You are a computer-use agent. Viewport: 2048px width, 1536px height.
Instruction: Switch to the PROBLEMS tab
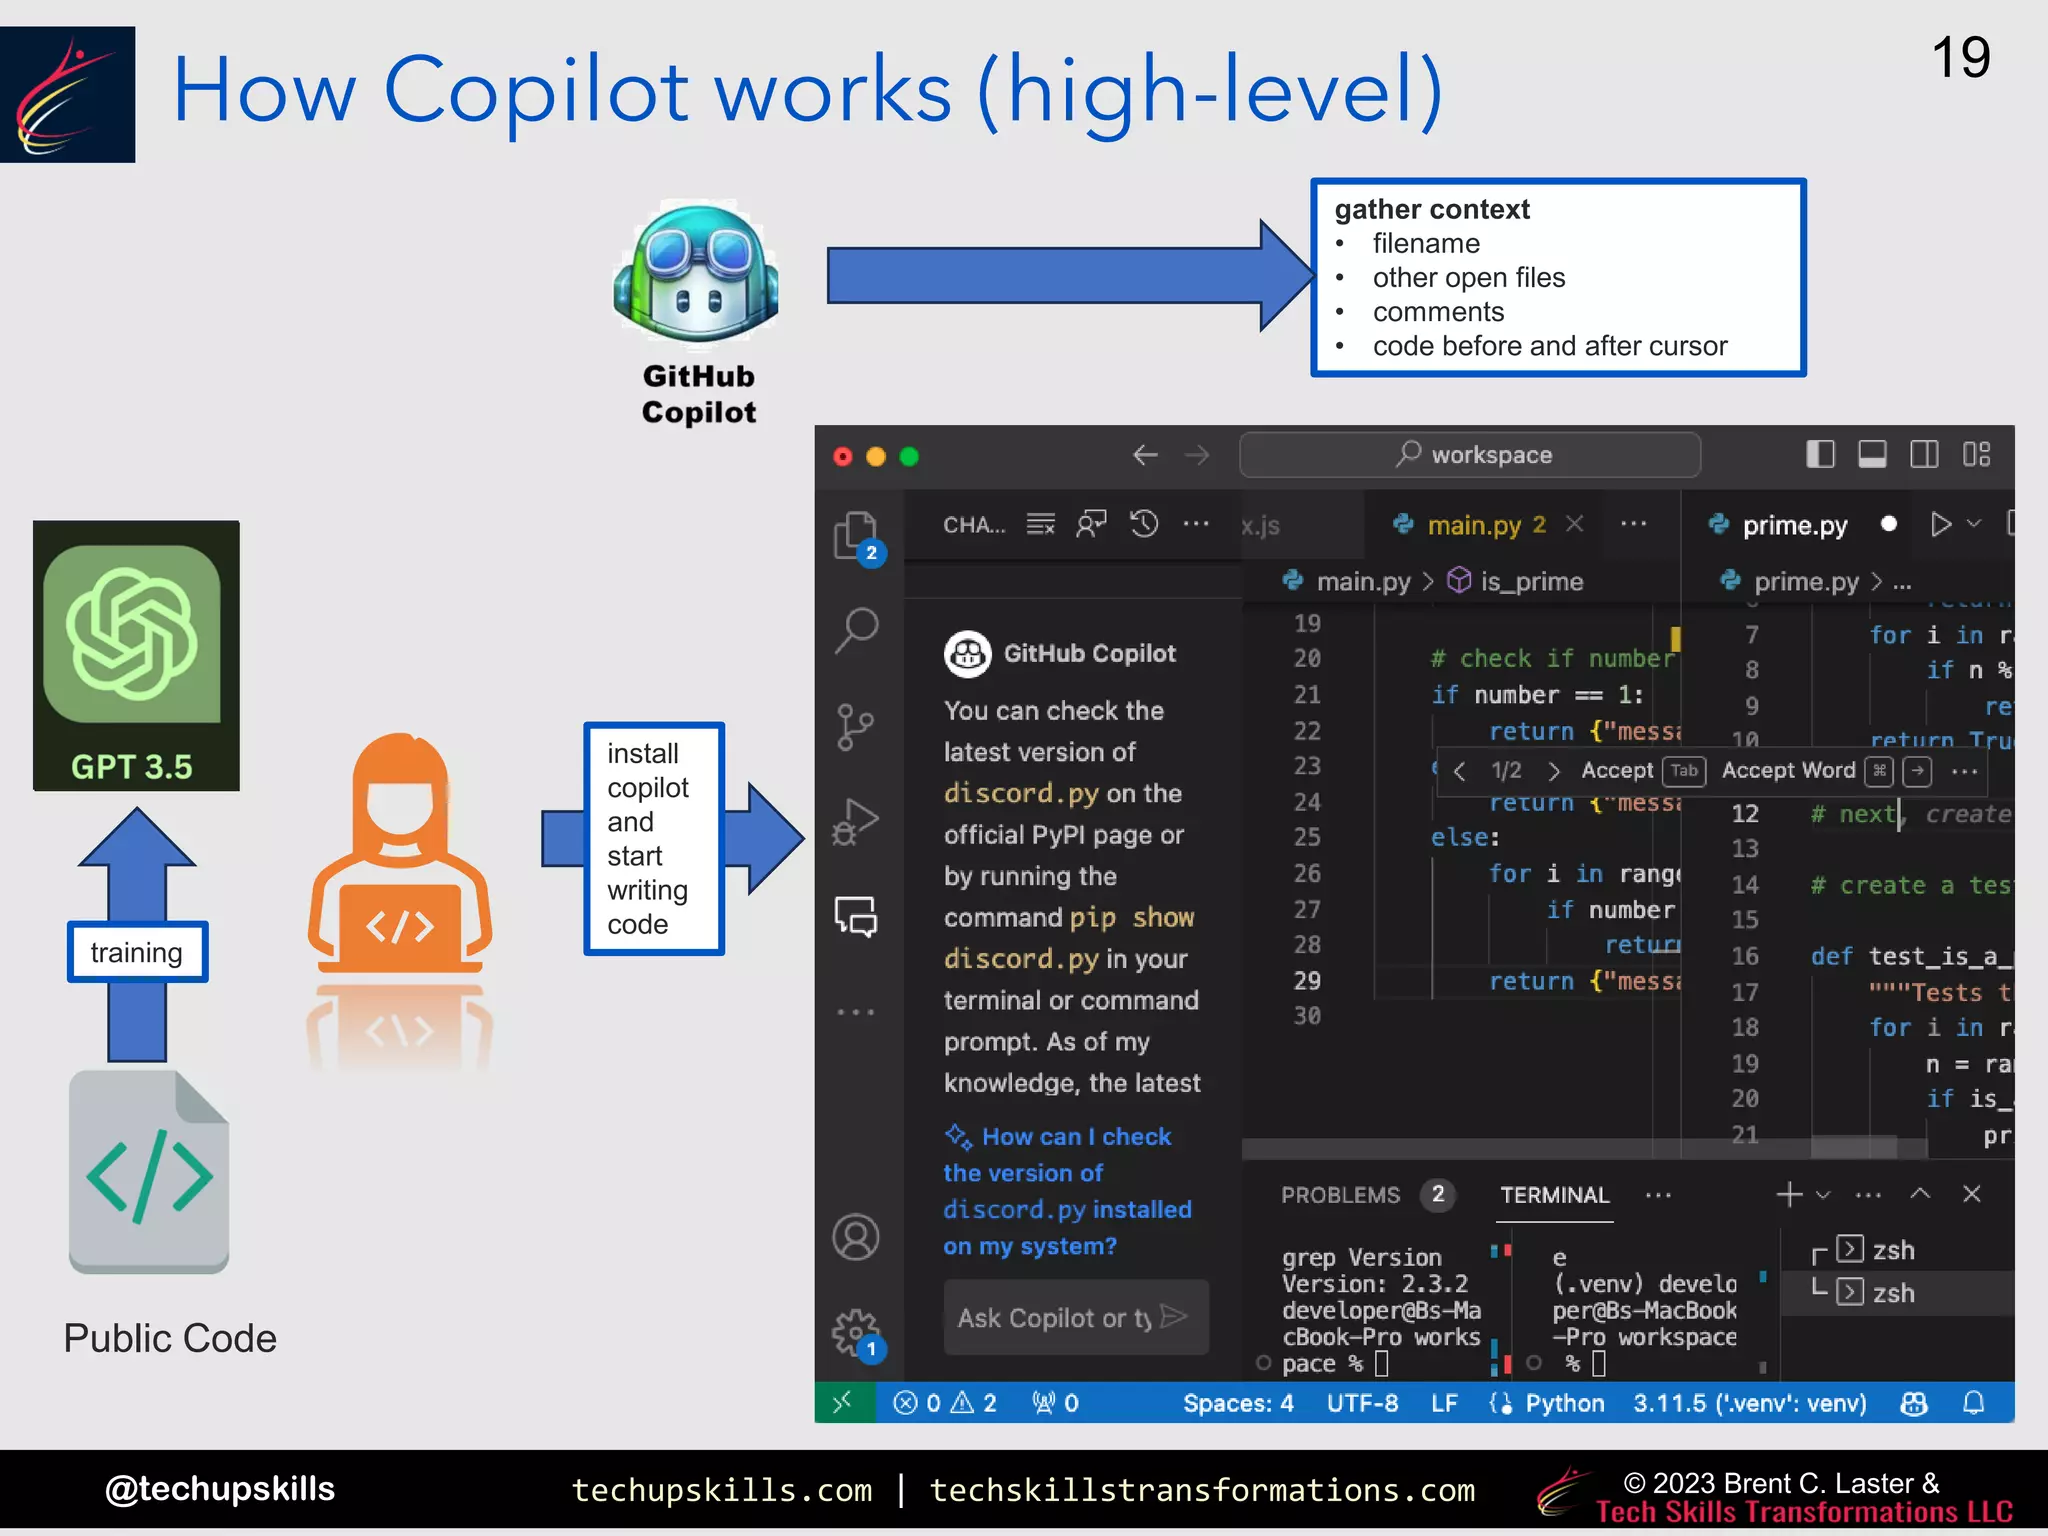1340,1195
